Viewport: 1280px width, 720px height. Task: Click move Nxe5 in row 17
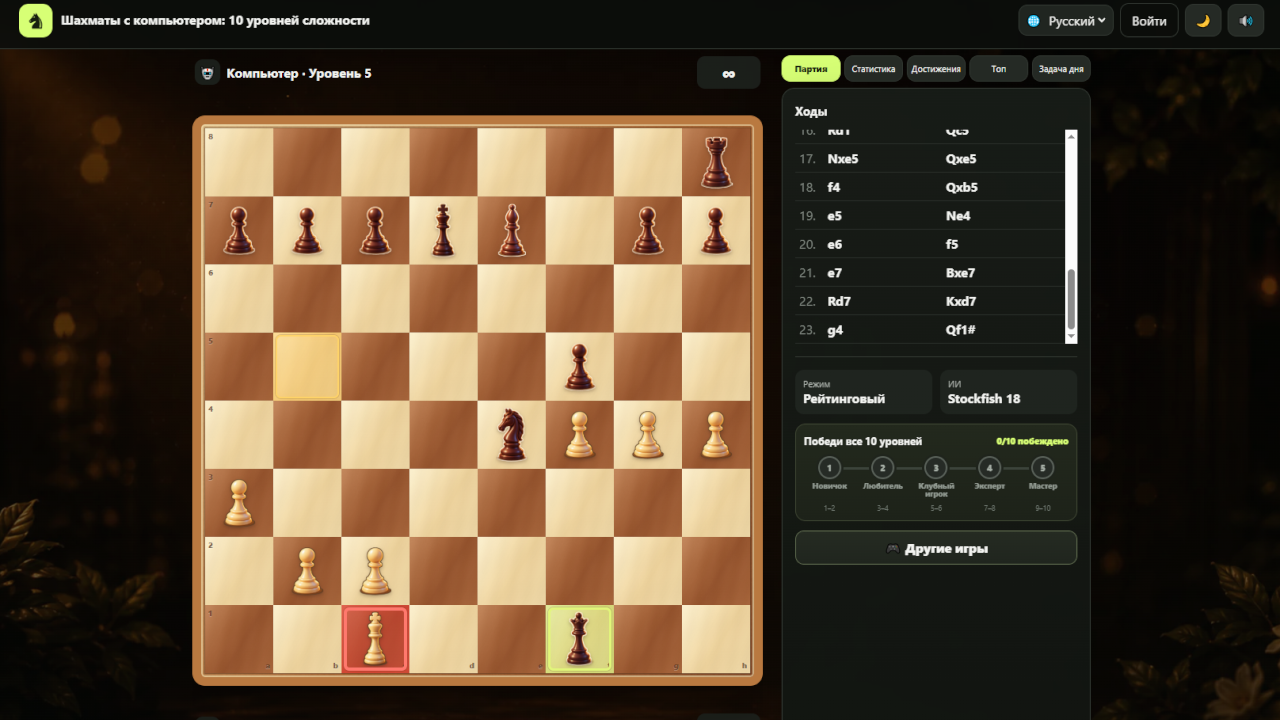843,159
